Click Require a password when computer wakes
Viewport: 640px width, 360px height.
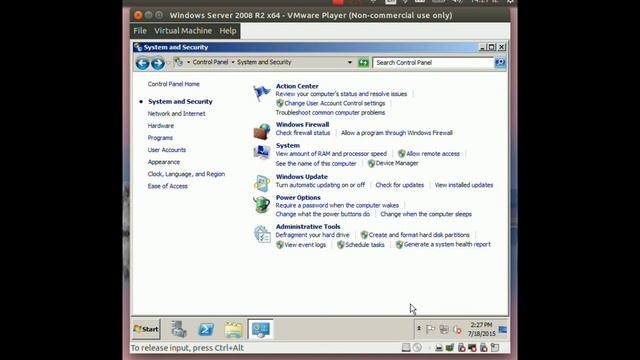337,205
